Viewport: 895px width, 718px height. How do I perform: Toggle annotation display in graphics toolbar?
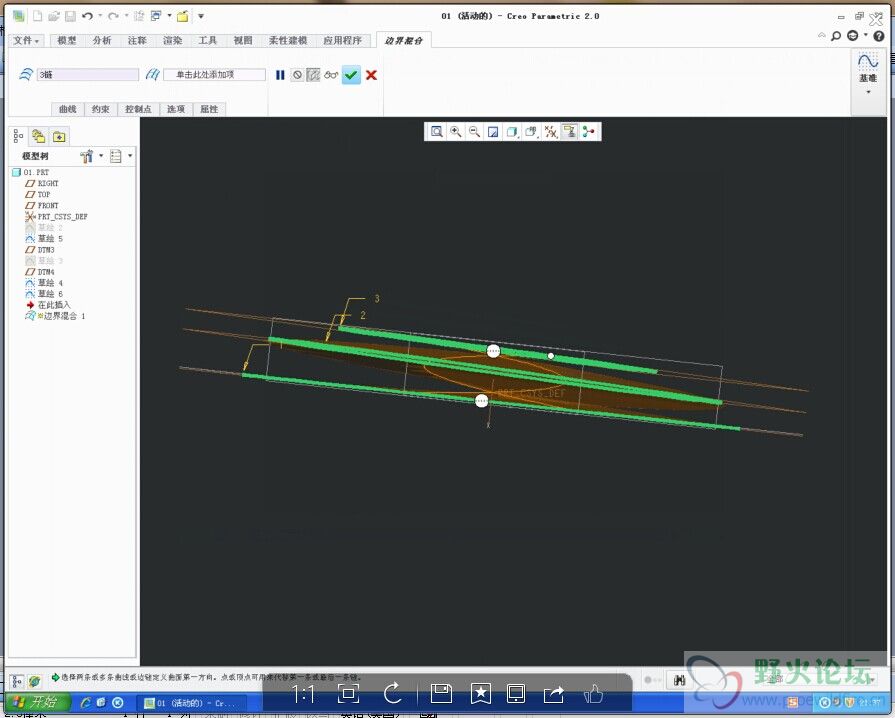568,131
